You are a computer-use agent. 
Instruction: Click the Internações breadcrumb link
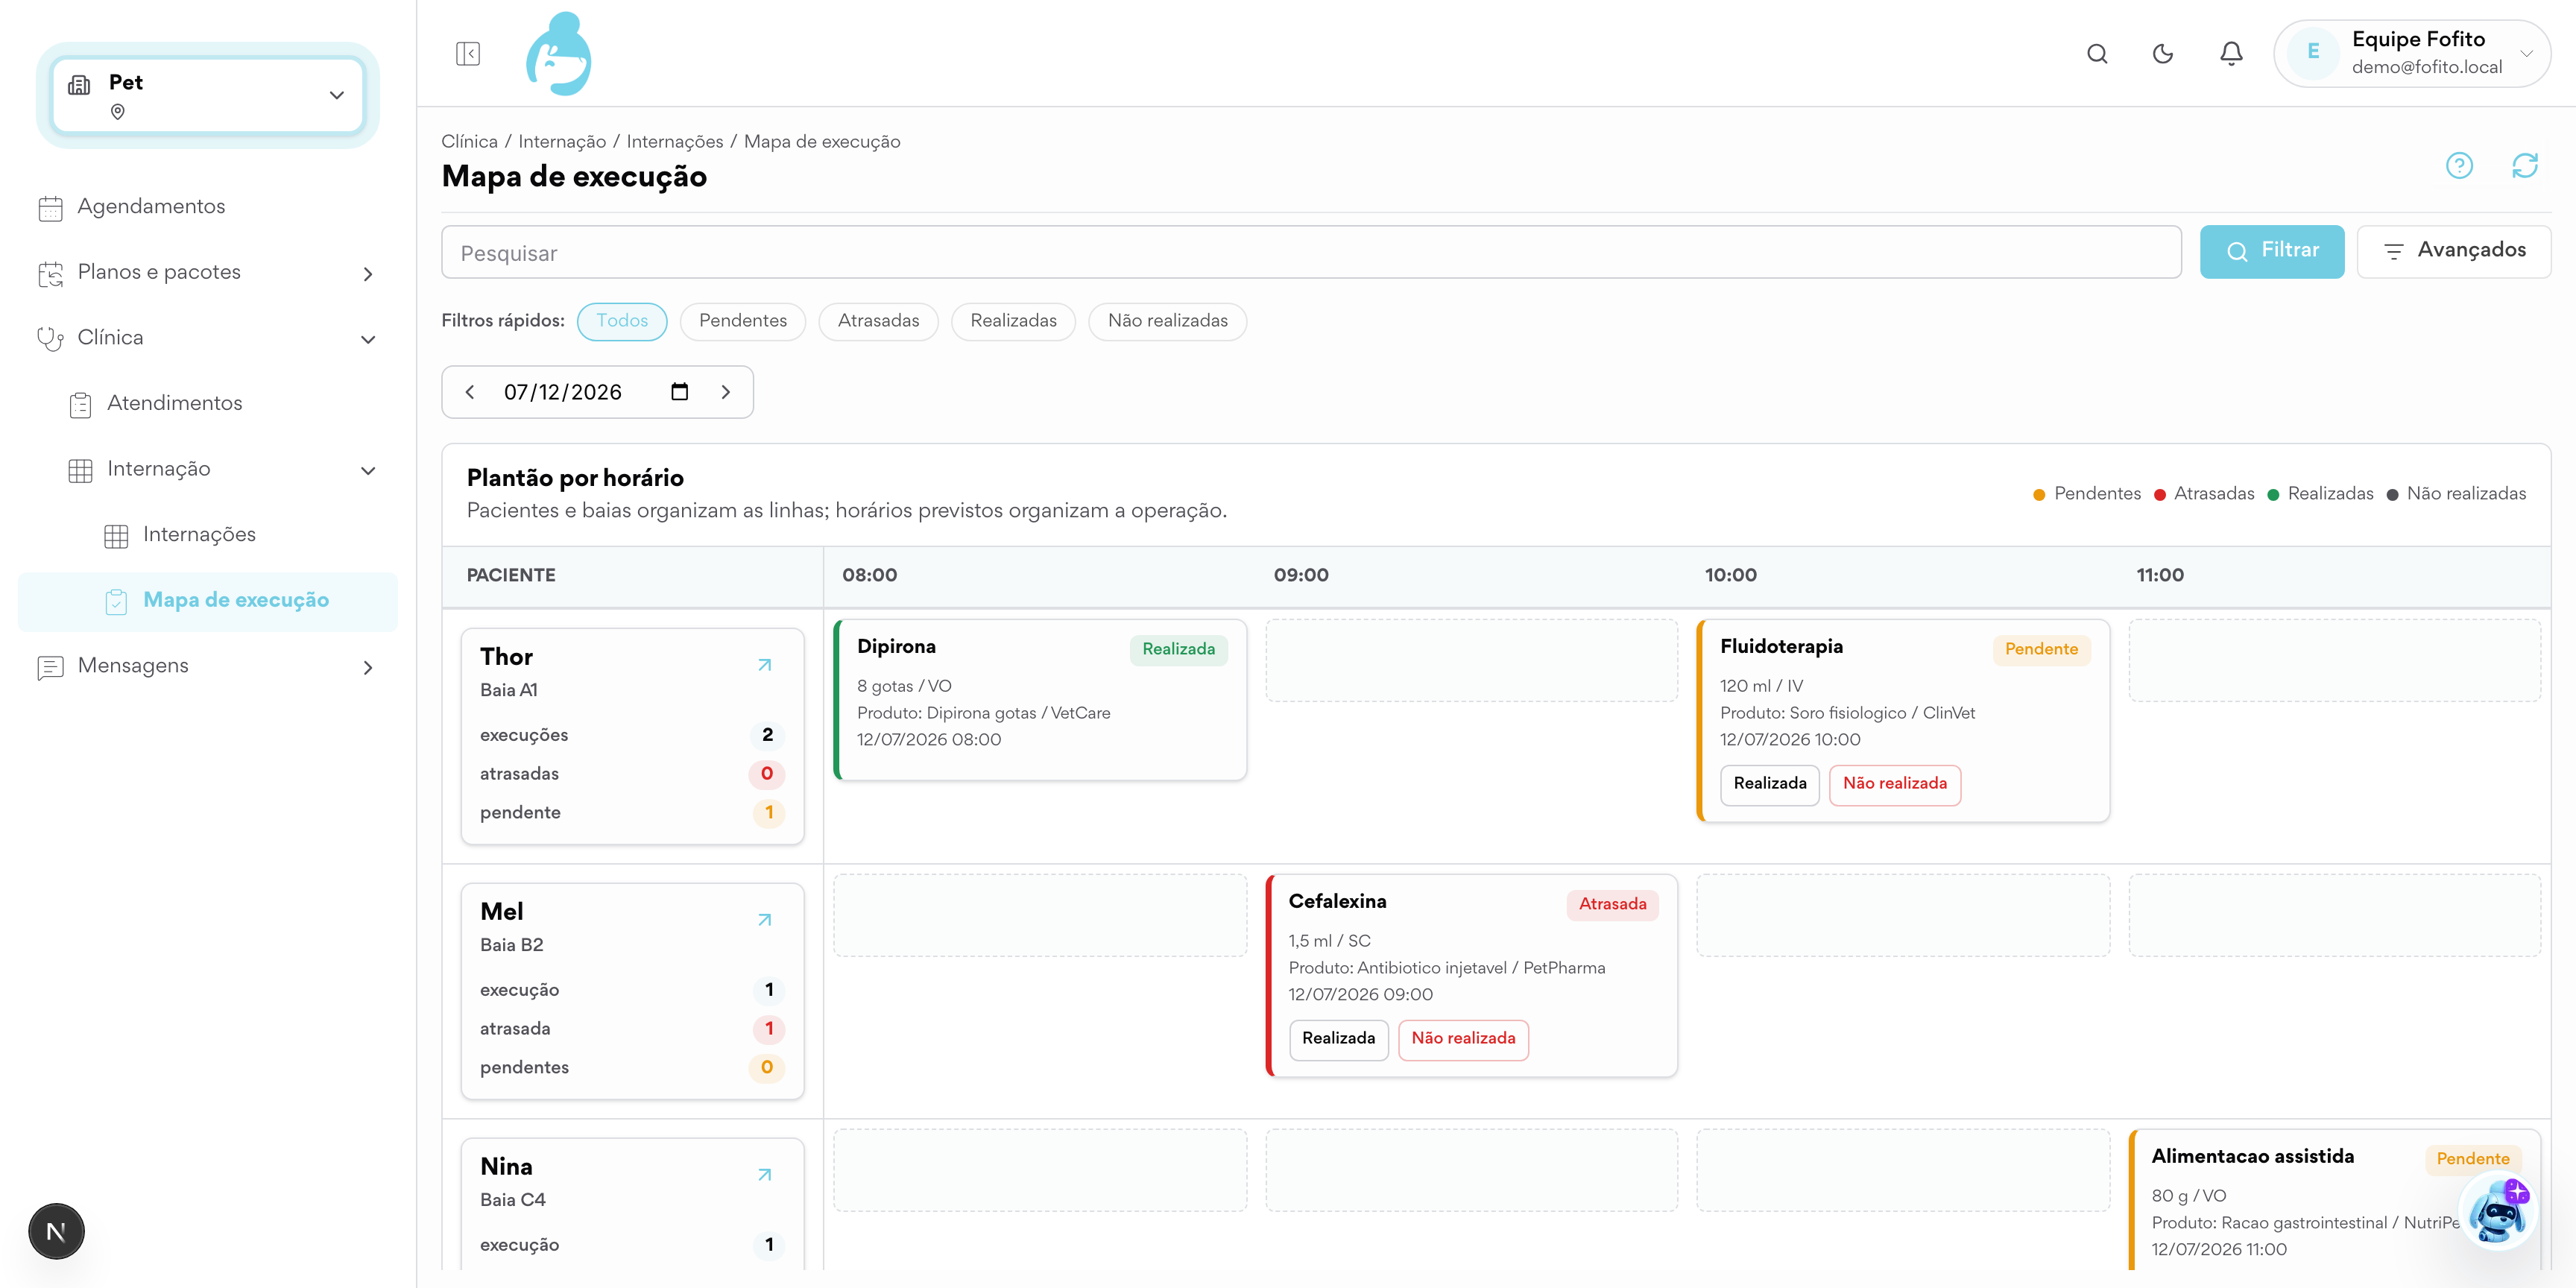(x=675, y=141)
